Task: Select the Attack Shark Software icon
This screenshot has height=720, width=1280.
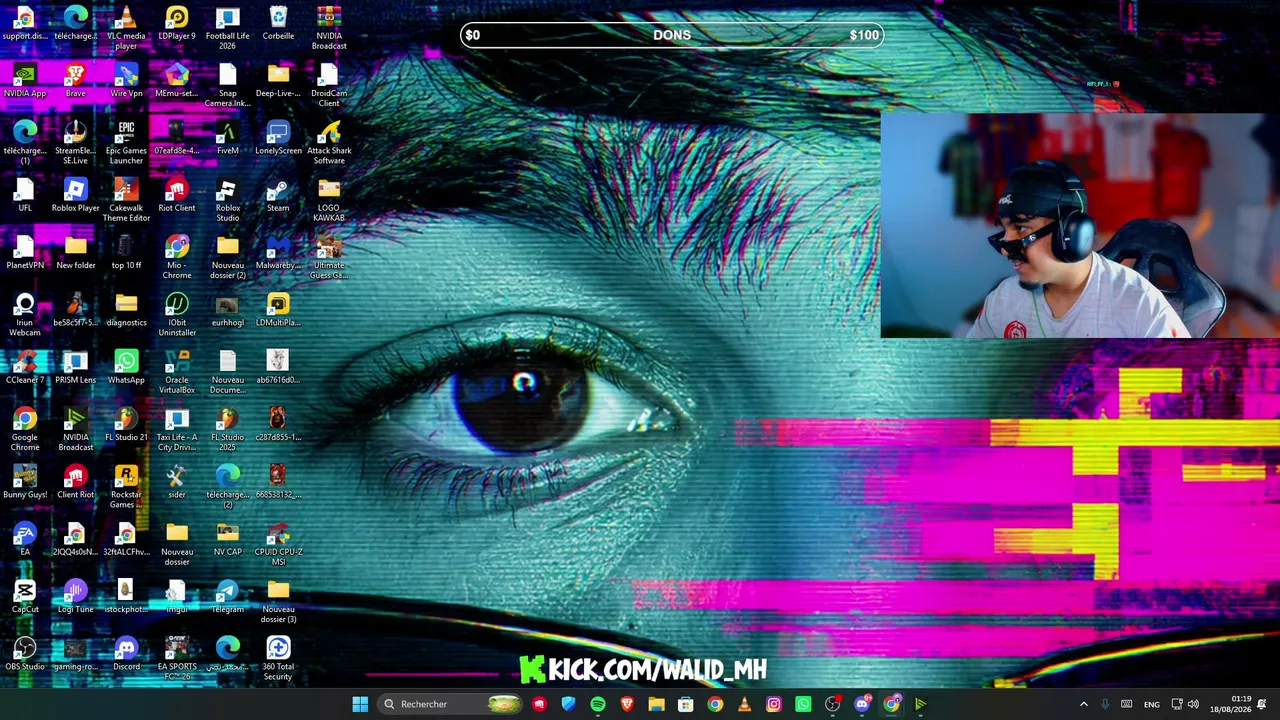Action: [329, 142]
